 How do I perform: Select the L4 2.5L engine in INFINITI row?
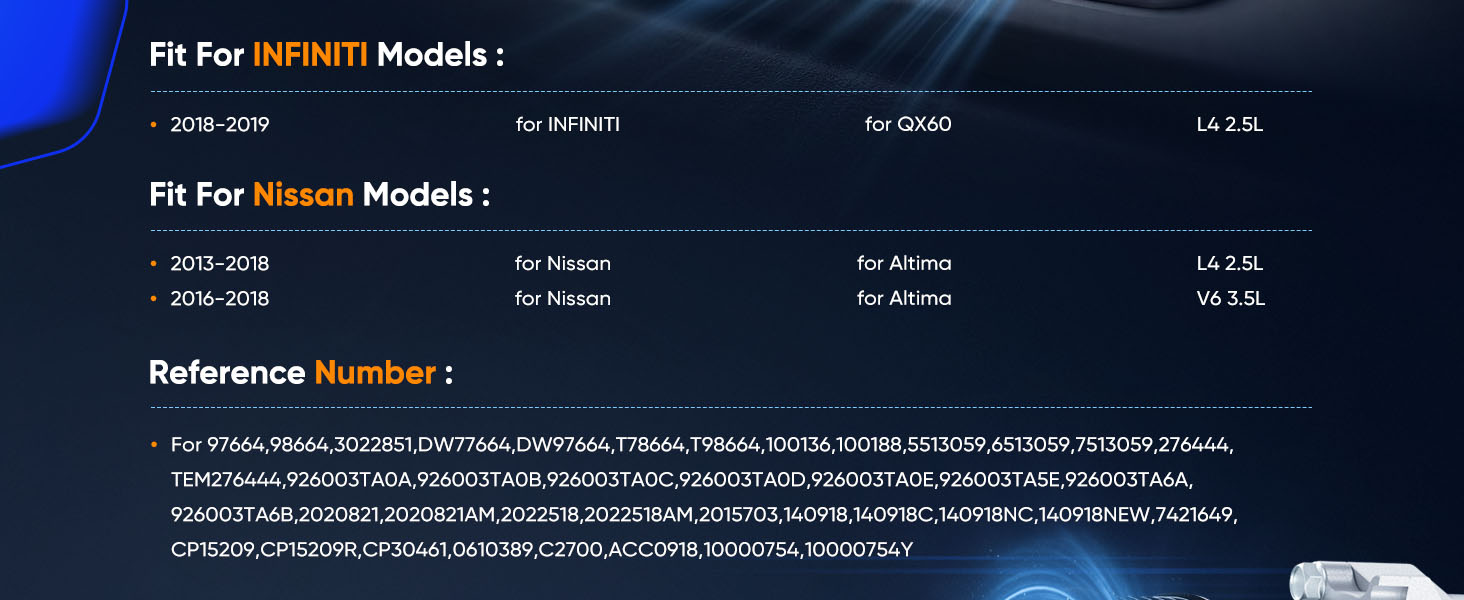(x=1230, y=125)
